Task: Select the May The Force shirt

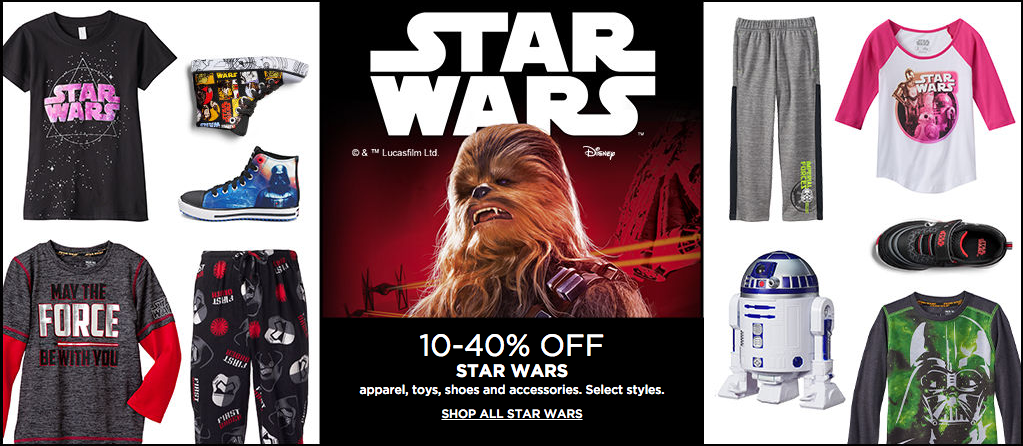Action: point(91,340)
